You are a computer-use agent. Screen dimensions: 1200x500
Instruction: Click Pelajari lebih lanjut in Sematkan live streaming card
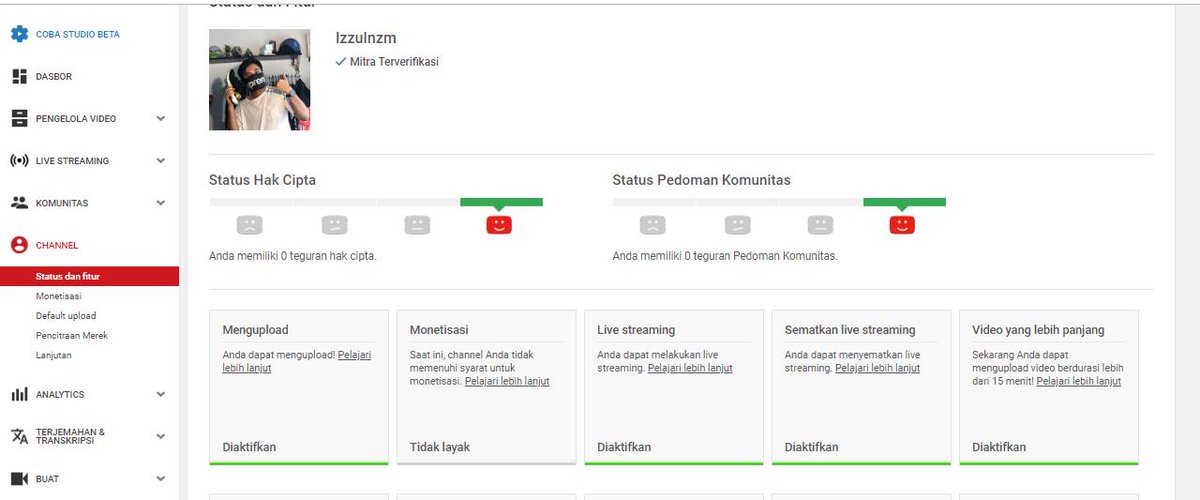pos(877,368)
